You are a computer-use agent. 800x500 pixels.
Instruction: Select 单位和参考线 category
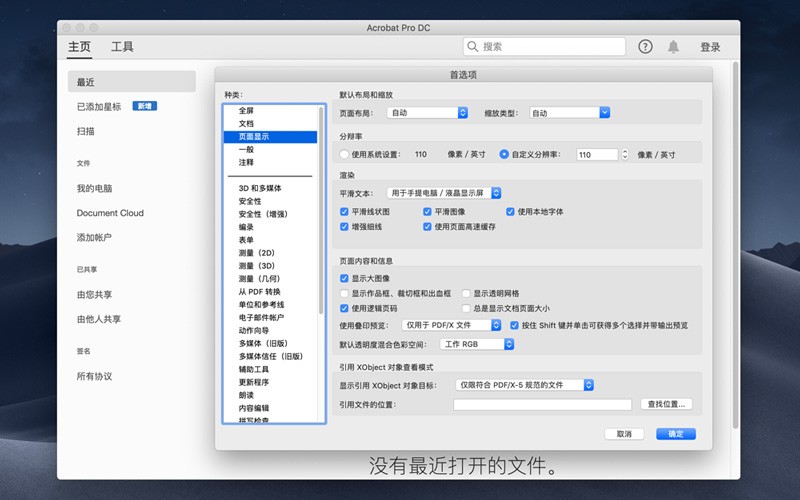(261, 305)
